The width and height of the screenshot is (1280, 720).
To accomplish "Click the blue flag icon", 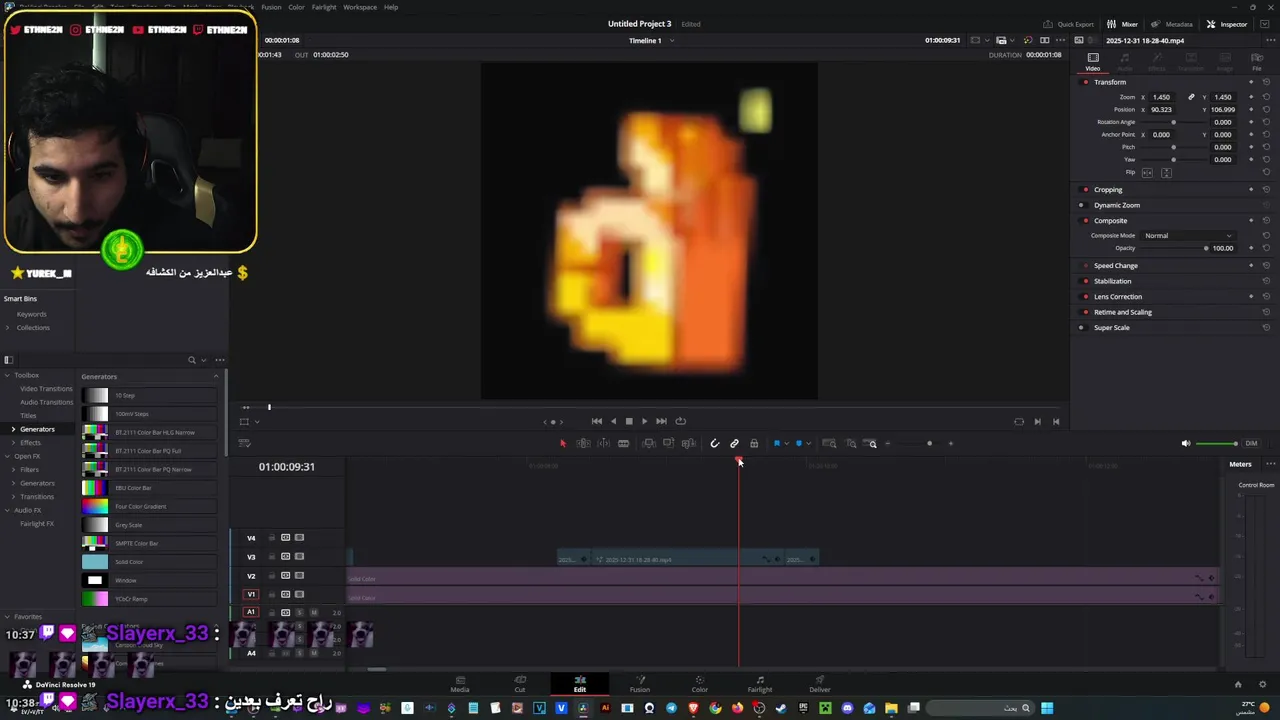I will 777,443.
